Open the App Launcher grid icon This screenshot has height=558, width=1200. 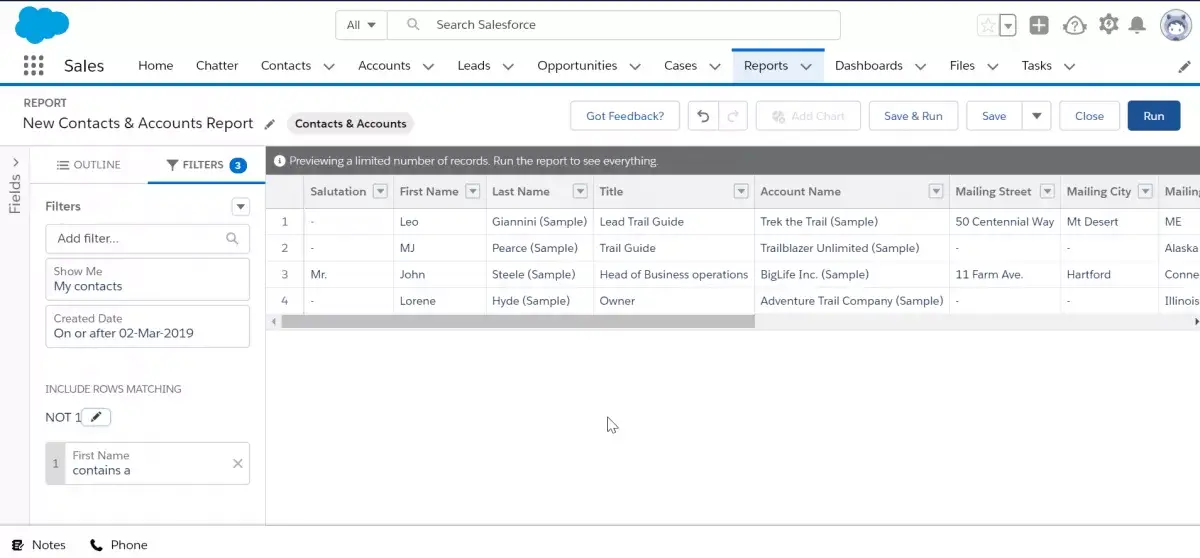coord(33,66)
